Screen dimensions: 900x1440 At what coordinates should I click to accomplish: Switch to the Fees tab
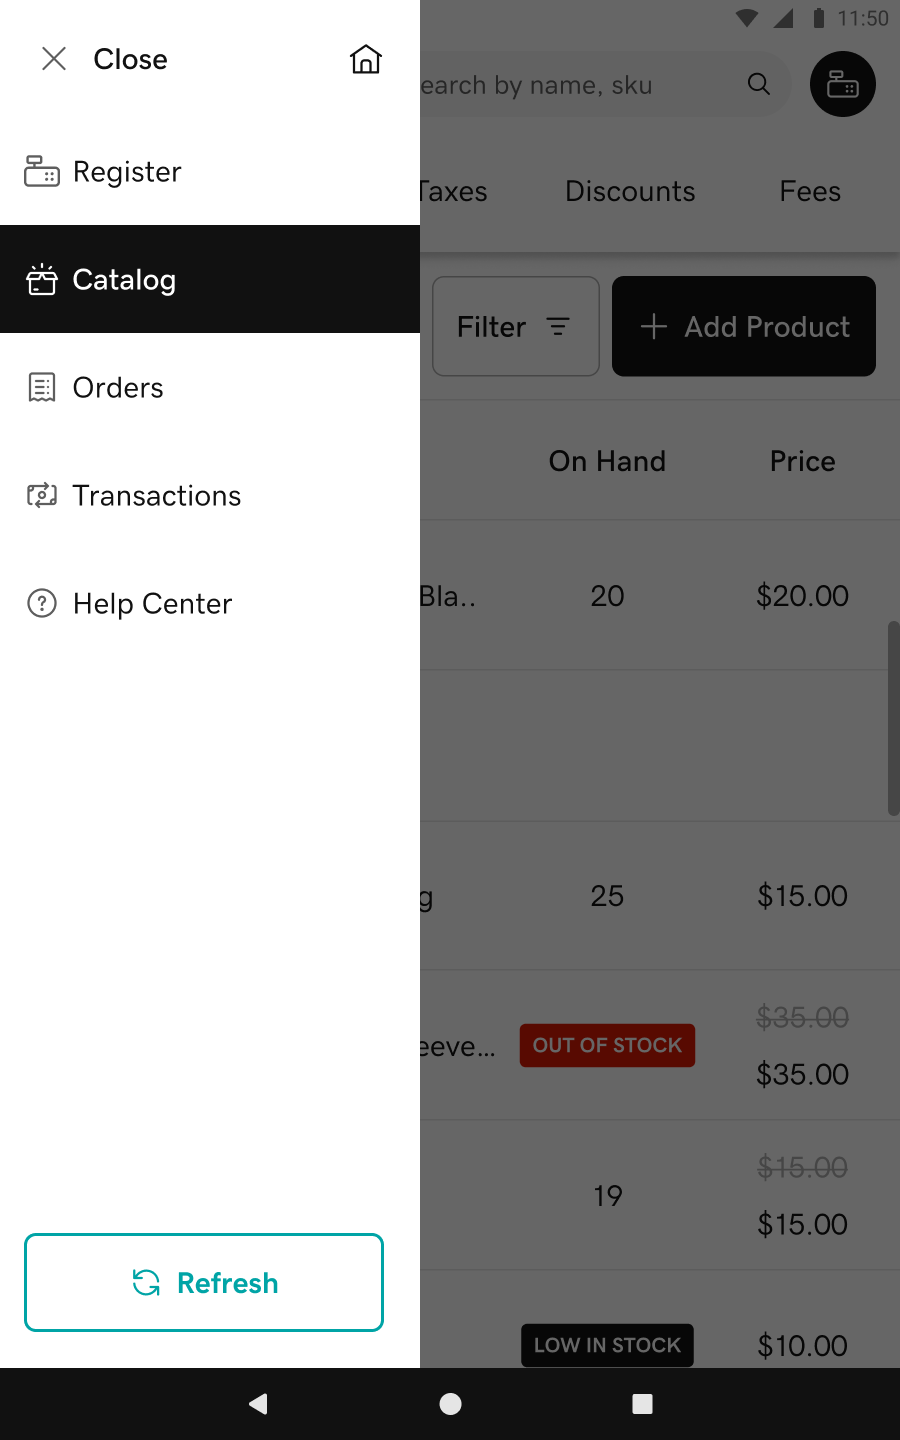810,192
